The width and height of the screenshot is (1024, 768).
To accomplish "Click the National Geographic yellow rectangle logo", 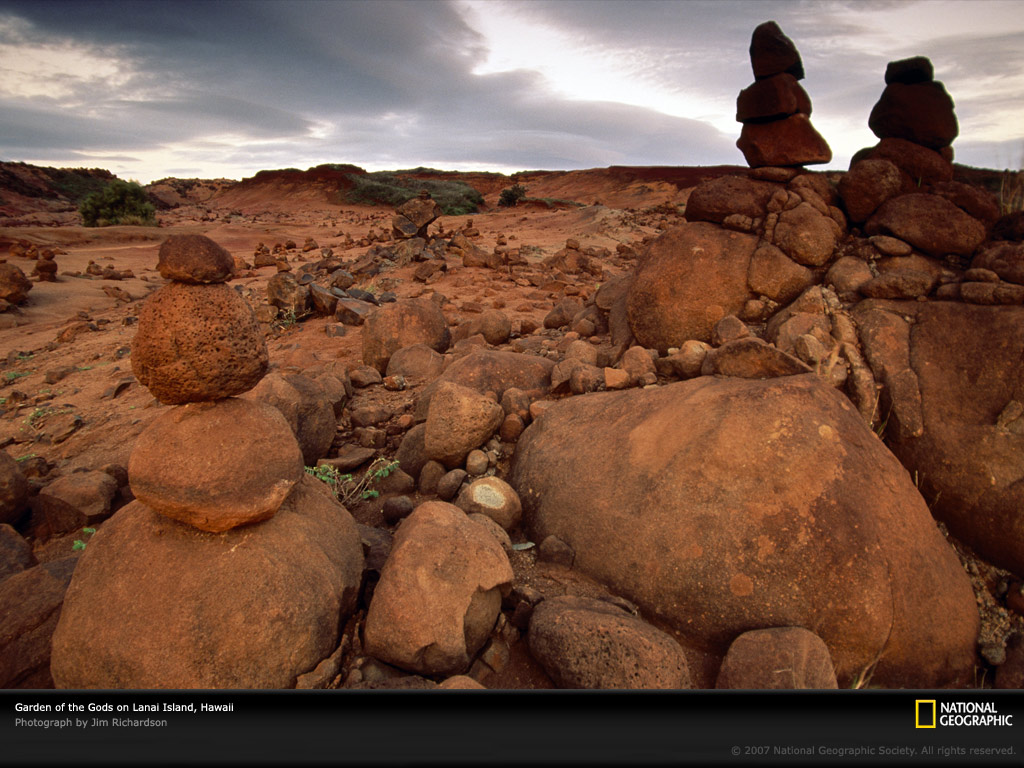I will click(925, 713).
